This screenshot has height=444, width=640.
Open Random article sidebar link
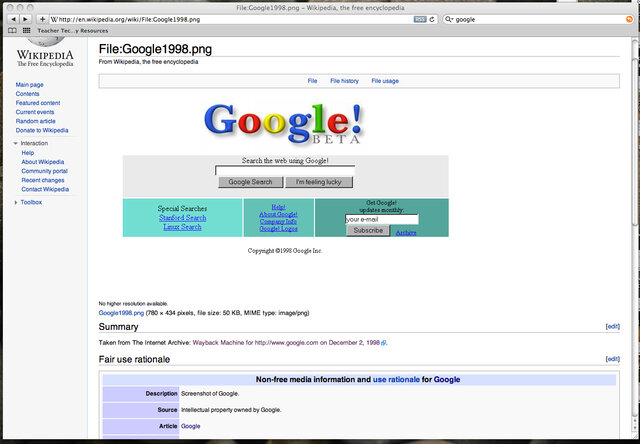coord(36,121)
